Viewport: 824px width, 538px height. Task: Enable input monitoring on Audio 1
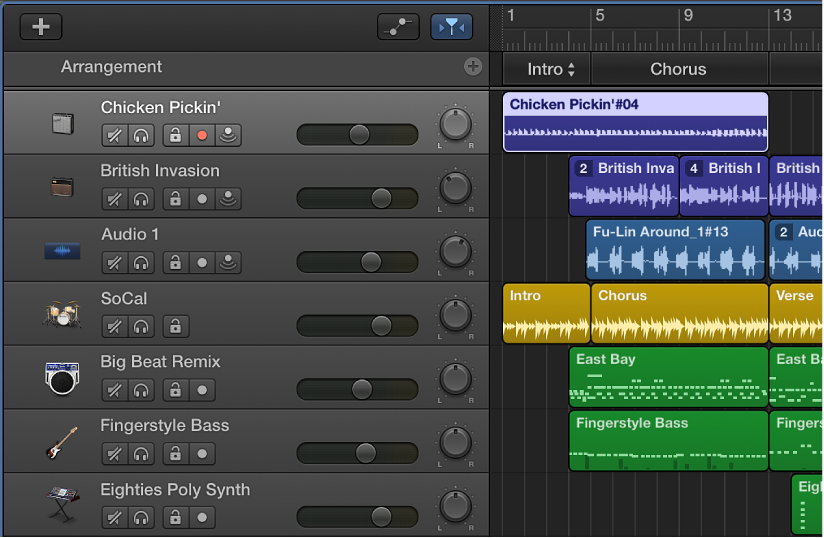click(x=229, y=263)
